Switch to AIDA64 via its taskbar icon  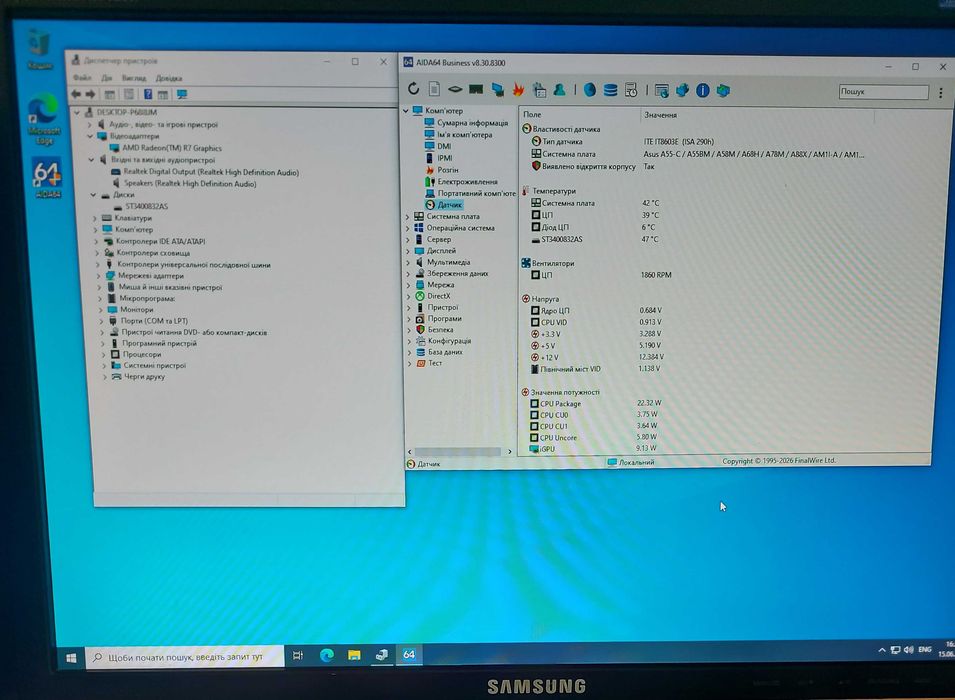pyautogui.click(x=409, y=654)
